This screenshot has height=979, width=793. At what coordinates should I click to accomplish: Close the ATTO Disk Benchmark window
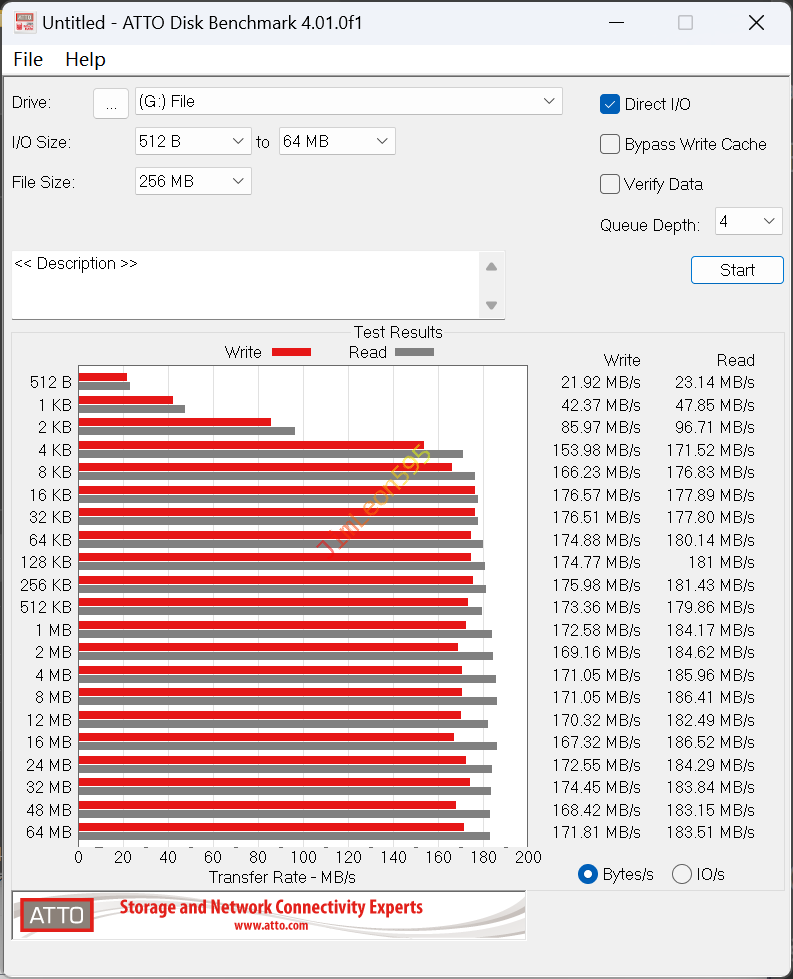click(756, 23)
